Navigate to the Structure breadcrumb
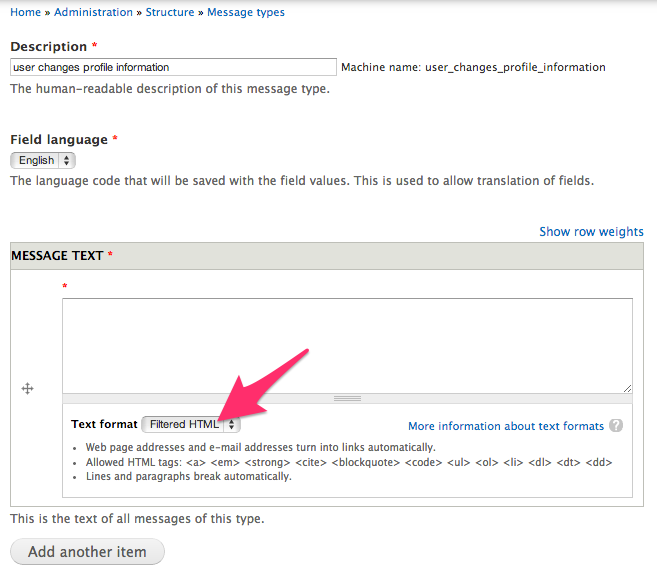 coord(170,12)
